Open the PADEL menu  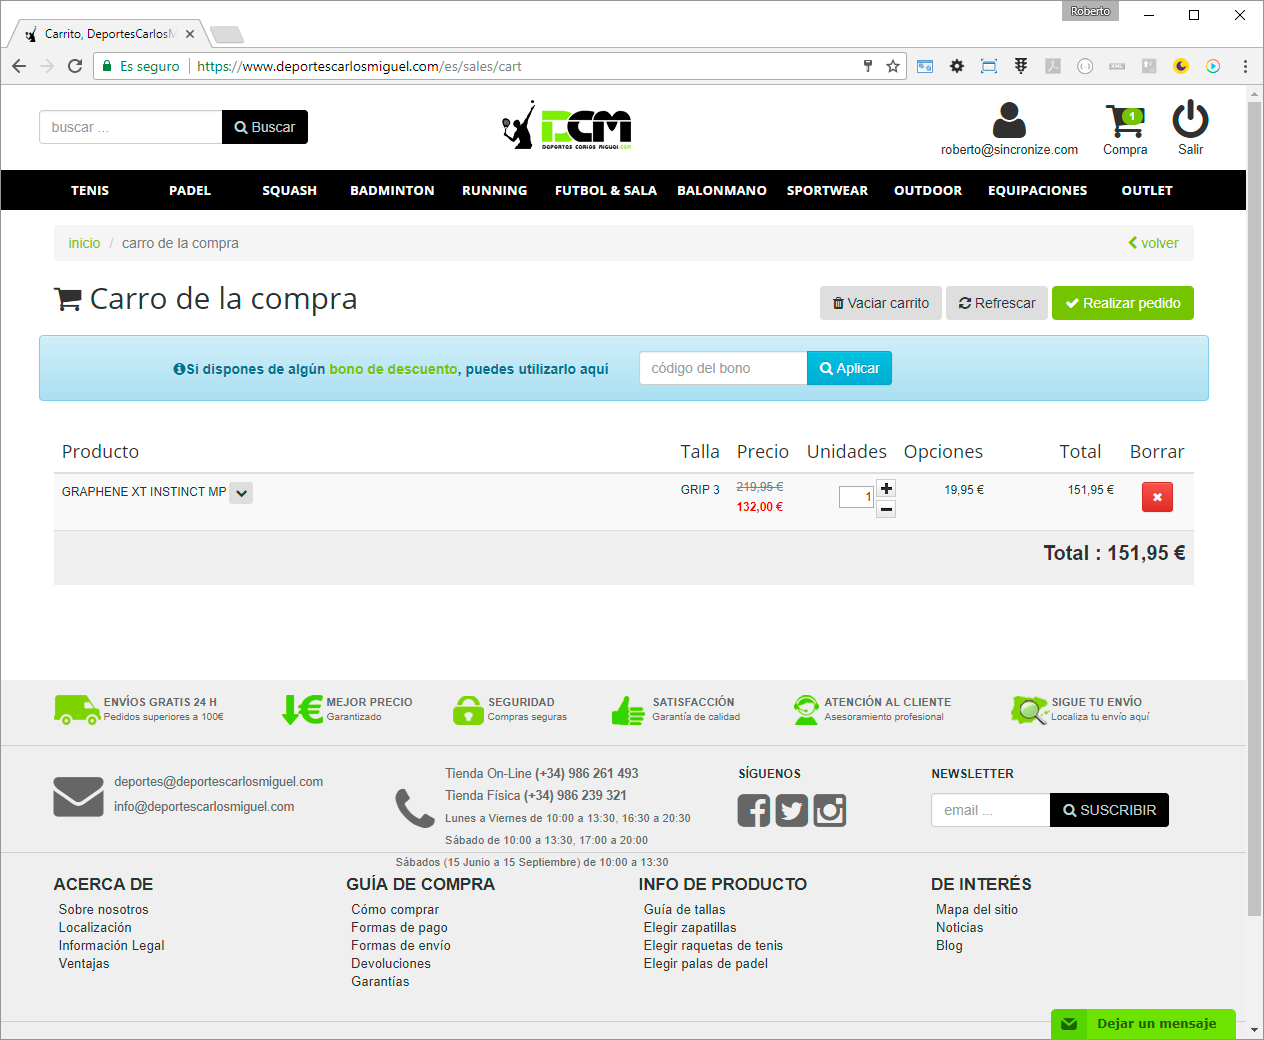(x=190, y=190)
